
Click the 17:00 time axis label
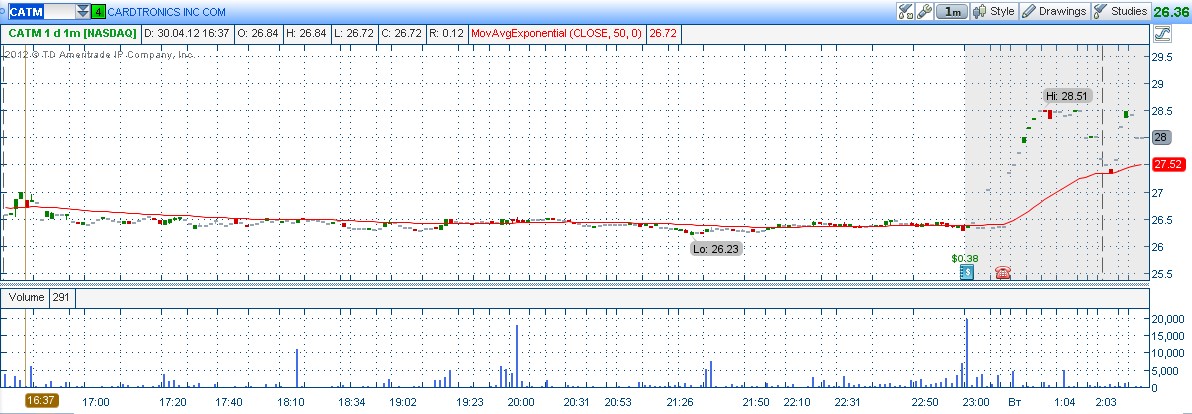point(96,402)
